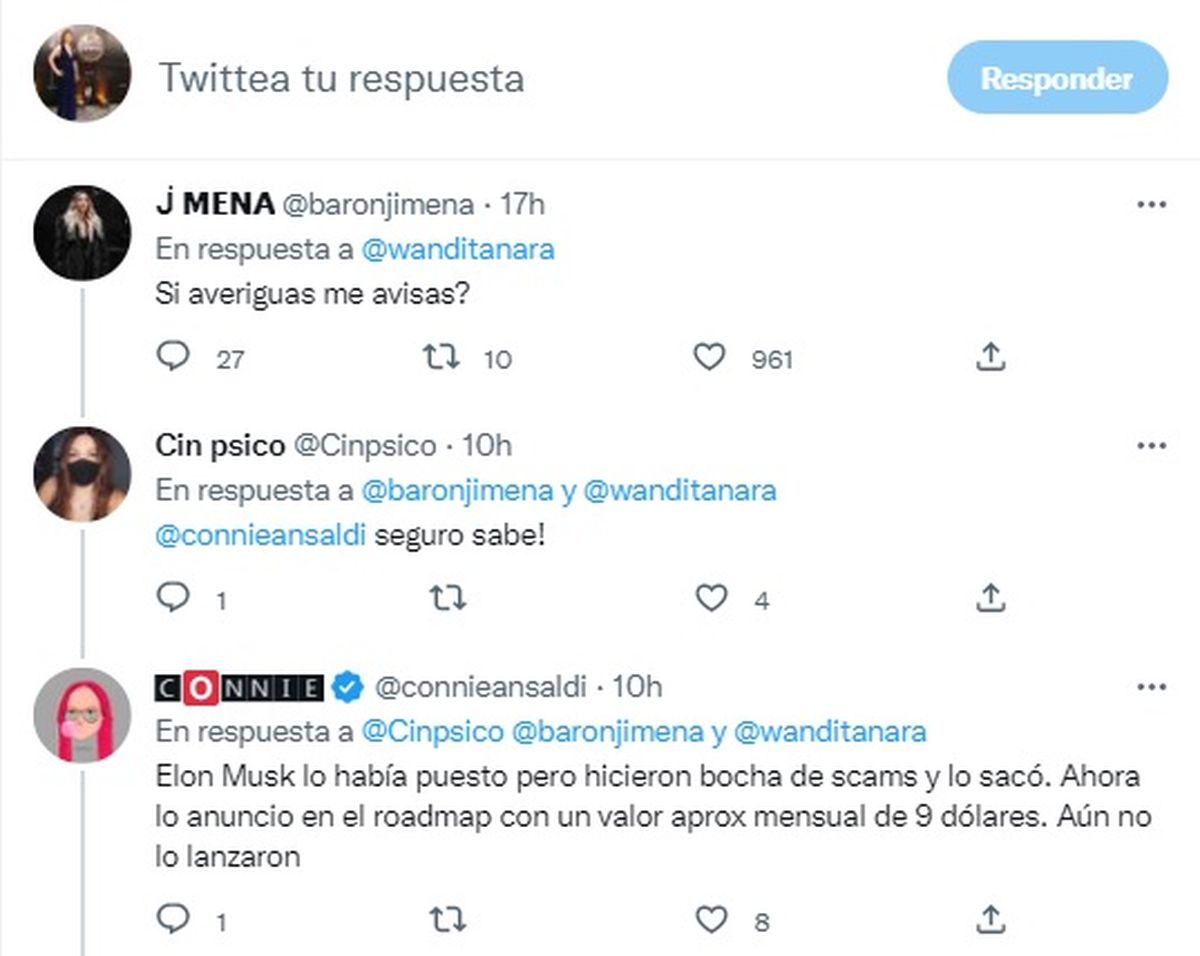Retweet Cin psico's tweet
The height and width of the screenshot is (956, 1200).
[x=447, y=598]
